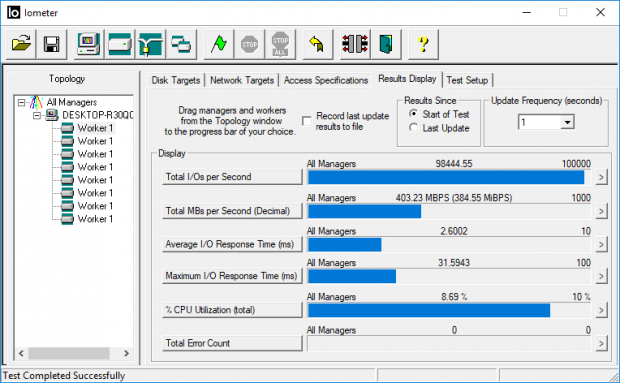The height and width of the screenshot is (383, 620).
Task: Click the Iometer title bar logo
Action: [13, 12]
